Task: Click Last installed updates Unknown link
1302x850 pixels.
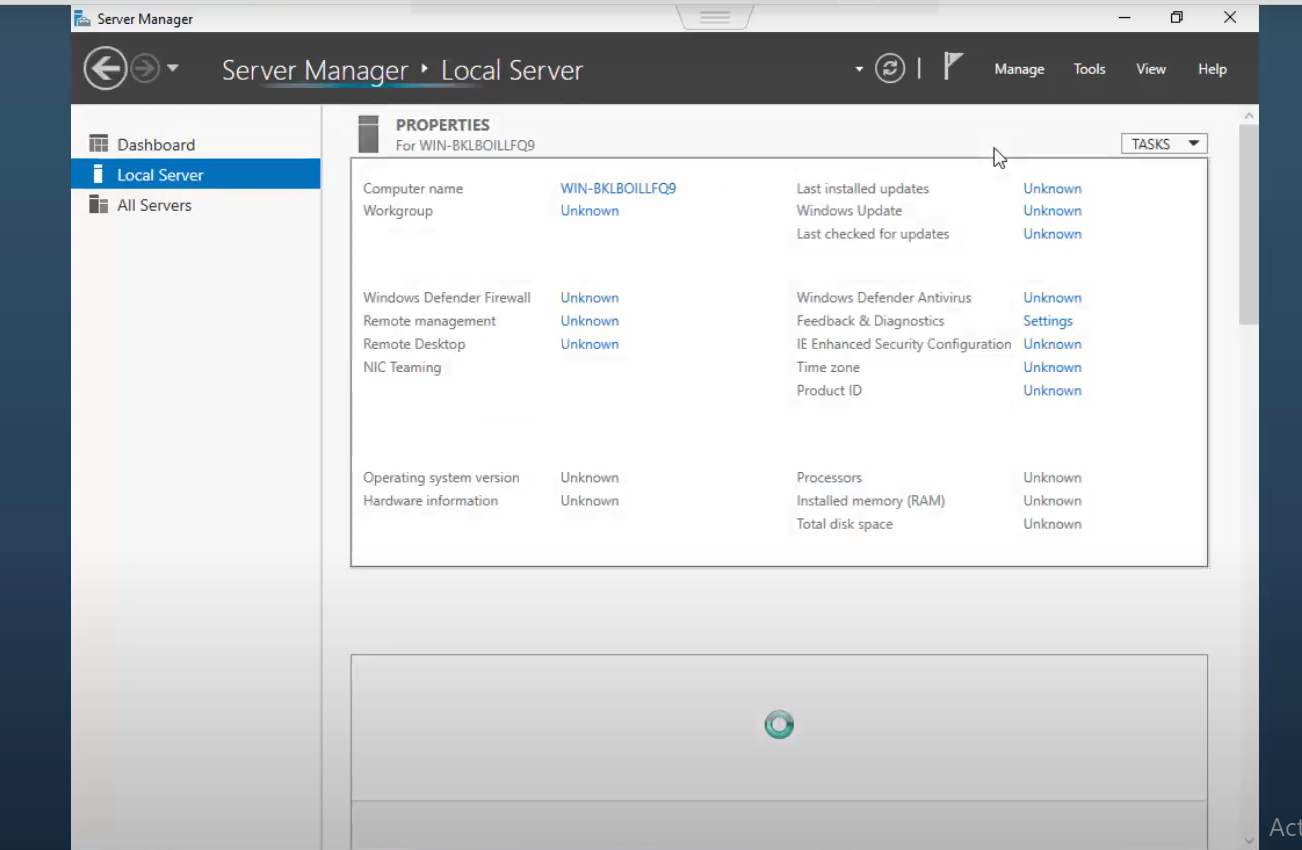Action: pyautogui.click(x=1052, y=188)
